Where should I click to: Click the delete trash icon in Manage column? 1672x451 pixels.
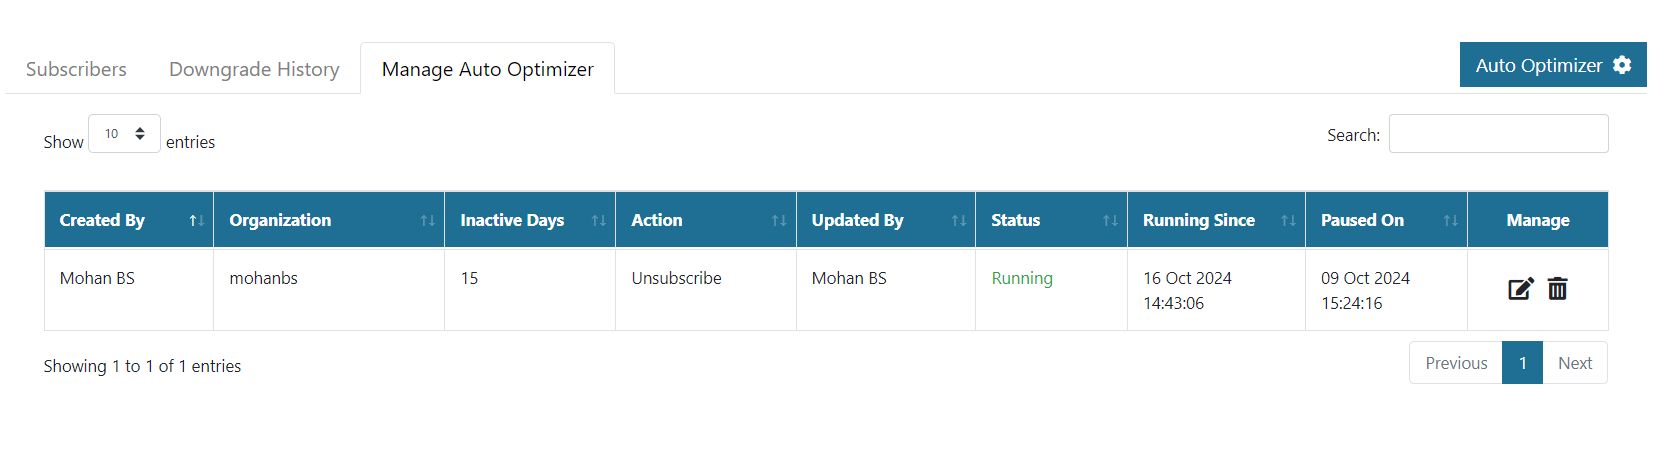(1557, 290)
